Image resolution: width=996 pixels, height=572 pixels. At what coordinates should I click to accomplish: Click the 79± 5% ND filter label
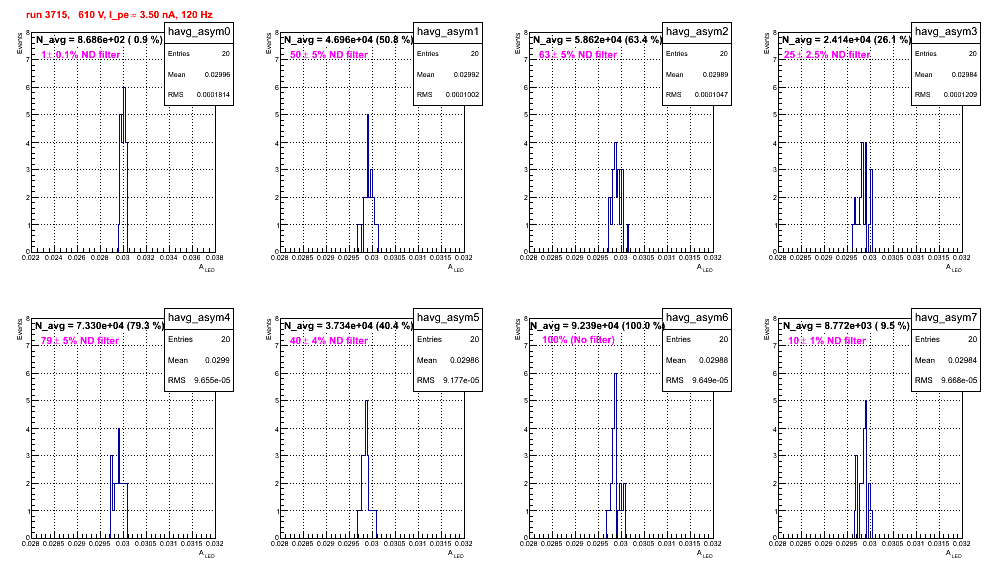click(x=80, y=341)
